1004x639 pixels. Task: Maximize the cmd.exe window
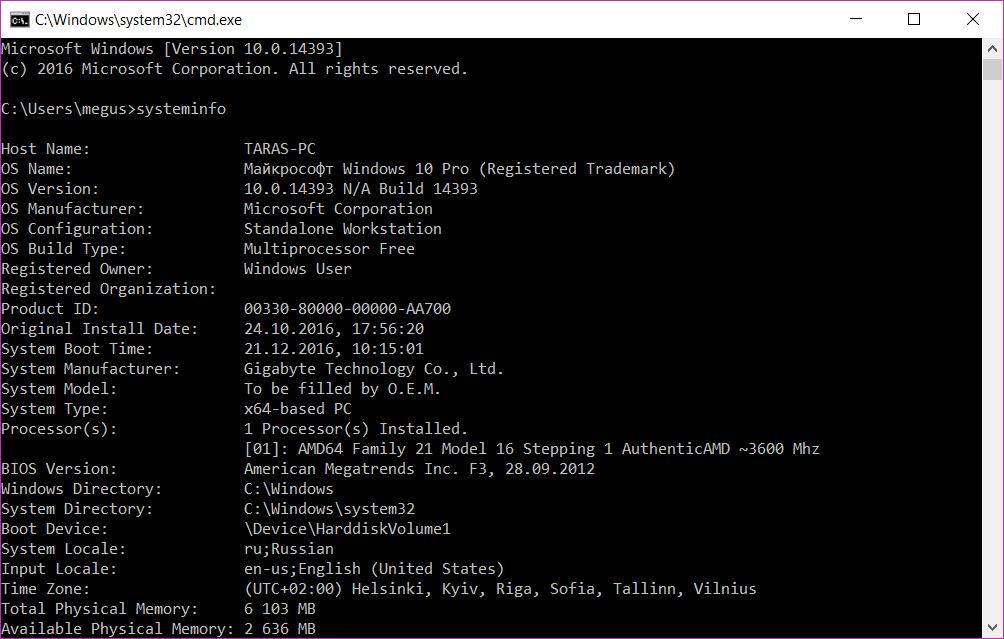(x=914, y=19)
